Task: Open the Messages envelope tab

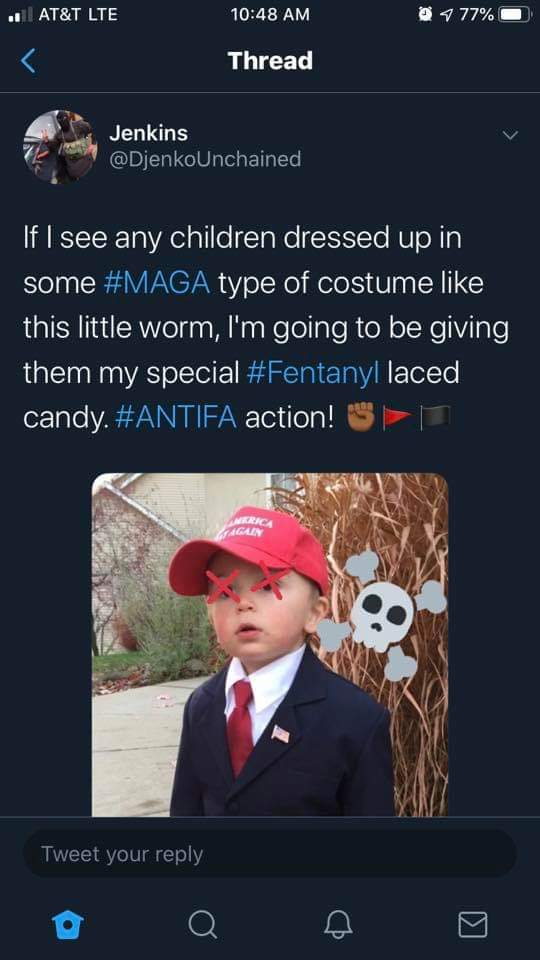Action: coord(473,924)
